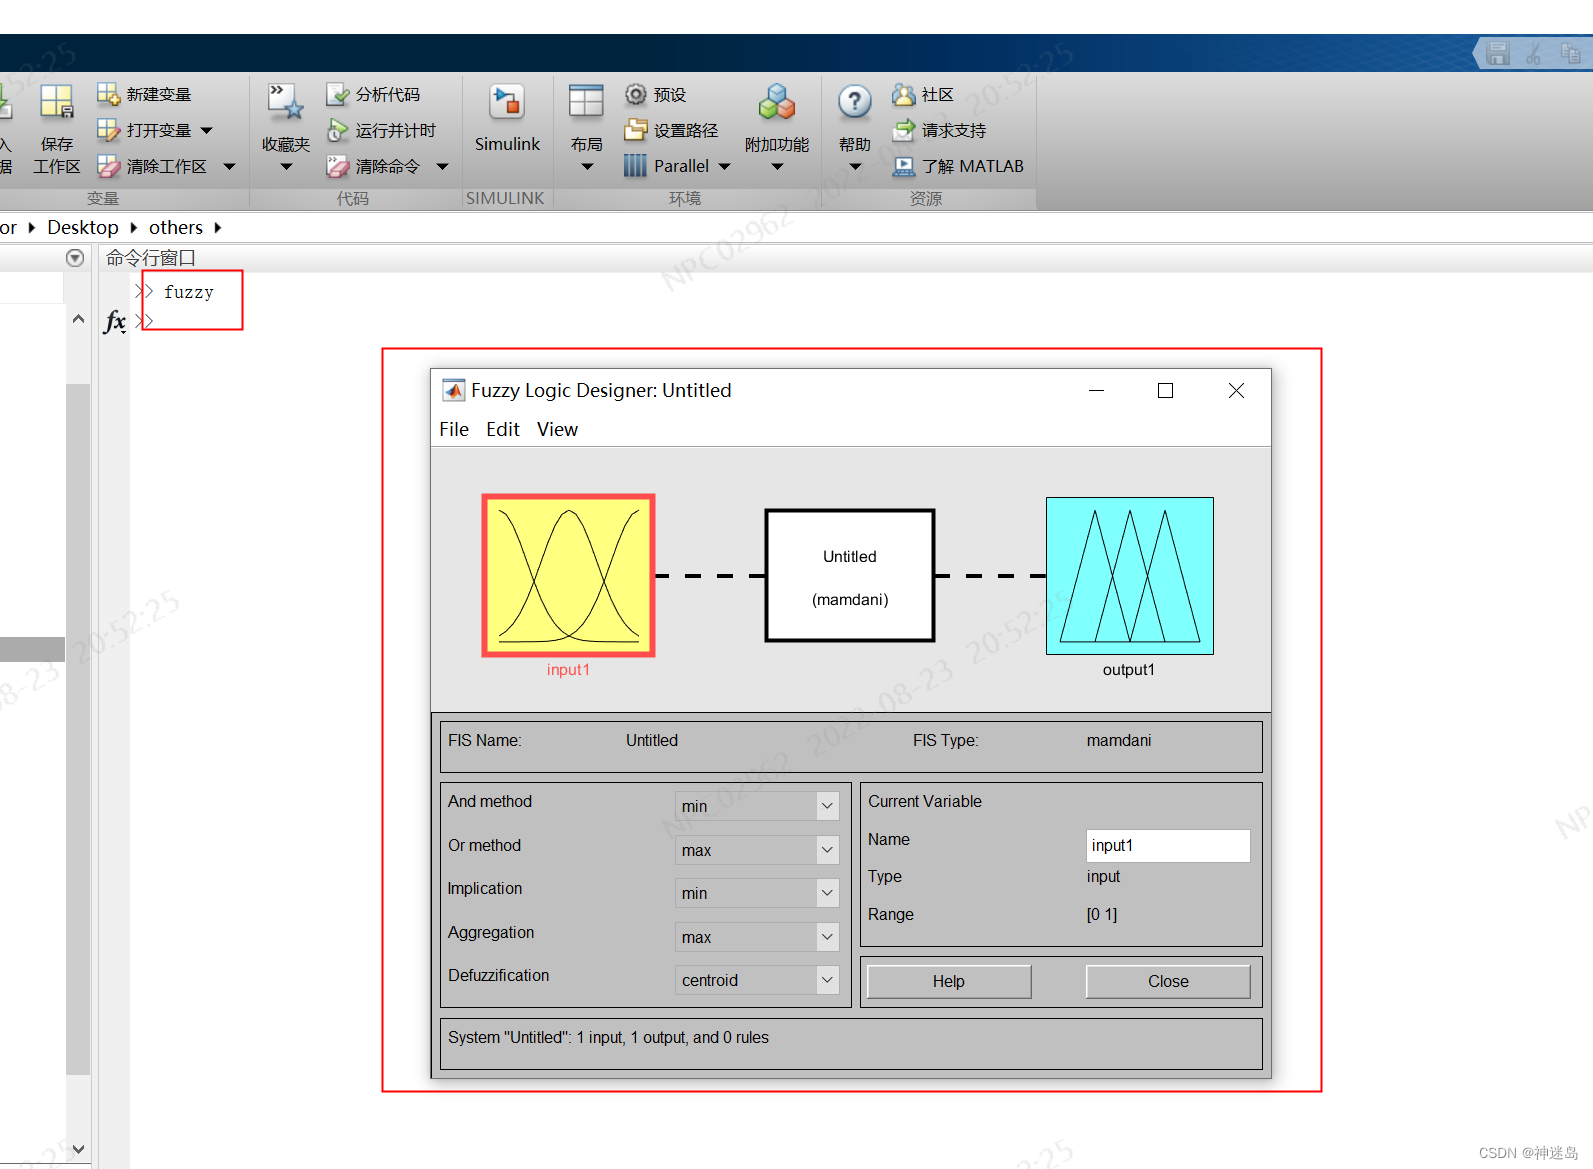Expand the Open Variable dropdown arrow
1593x1169 pixels.
pyautogui.click(x=207, y=131)
